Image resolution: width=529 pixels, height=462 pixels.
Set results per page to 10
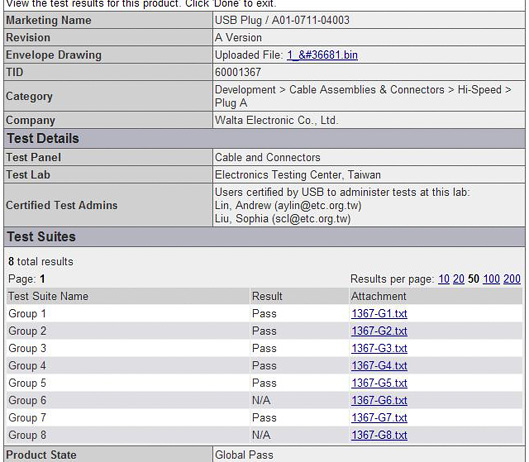tap(444, 279)
